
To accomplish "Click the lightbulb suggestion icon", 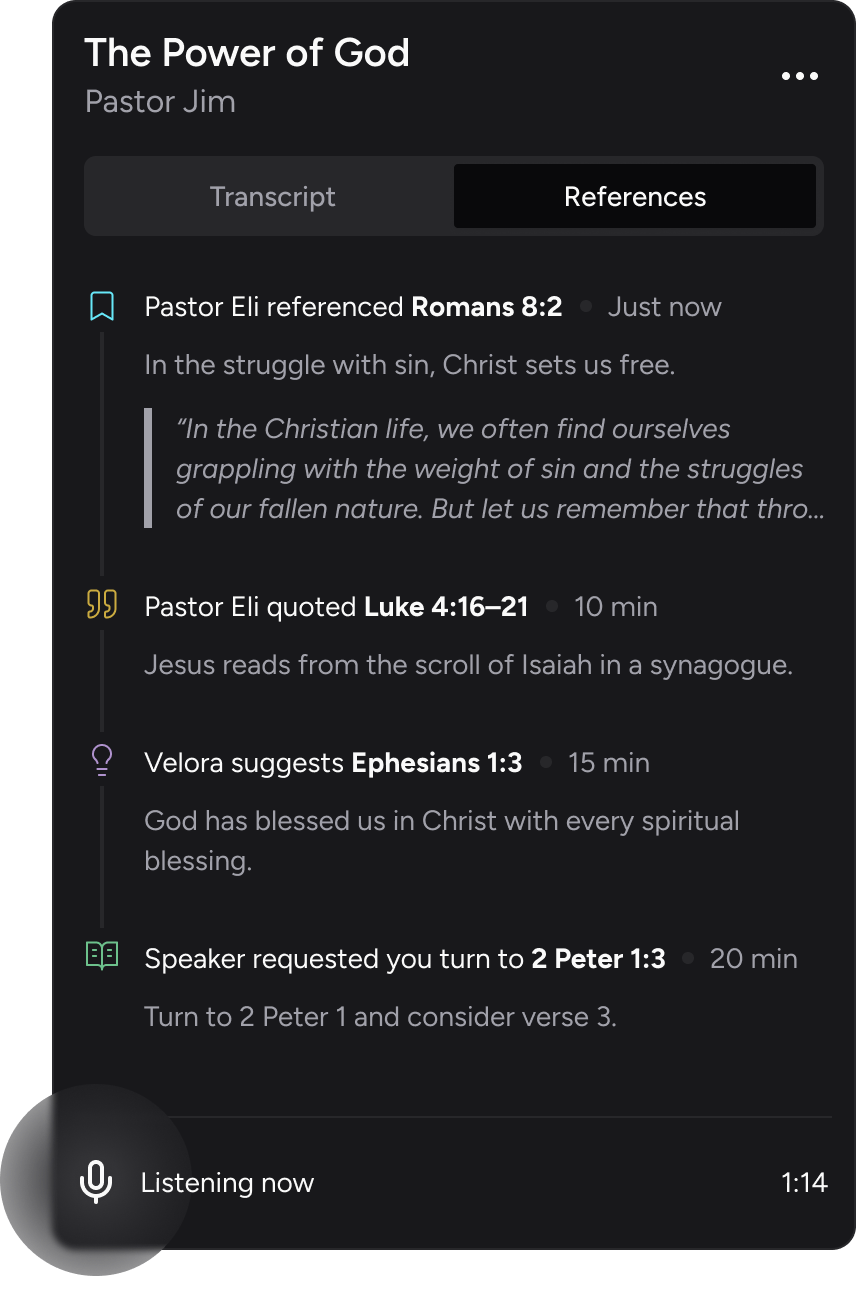I will point(101,761).
